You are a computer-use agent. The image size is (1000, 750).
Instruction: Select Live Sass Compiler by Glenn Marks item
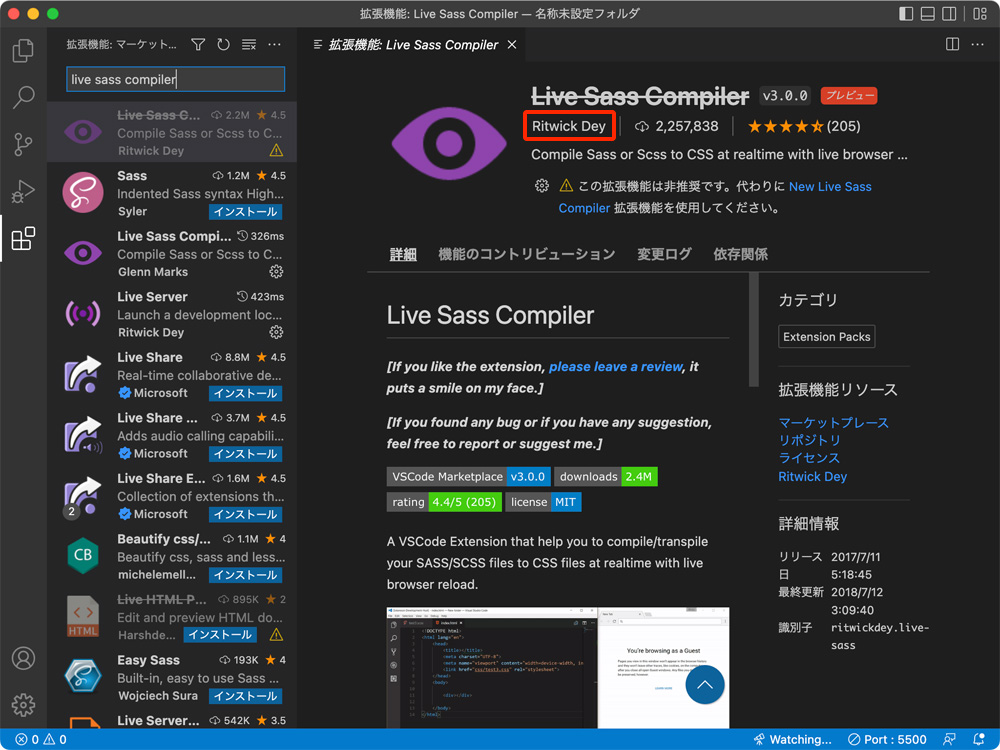point(172,253)
